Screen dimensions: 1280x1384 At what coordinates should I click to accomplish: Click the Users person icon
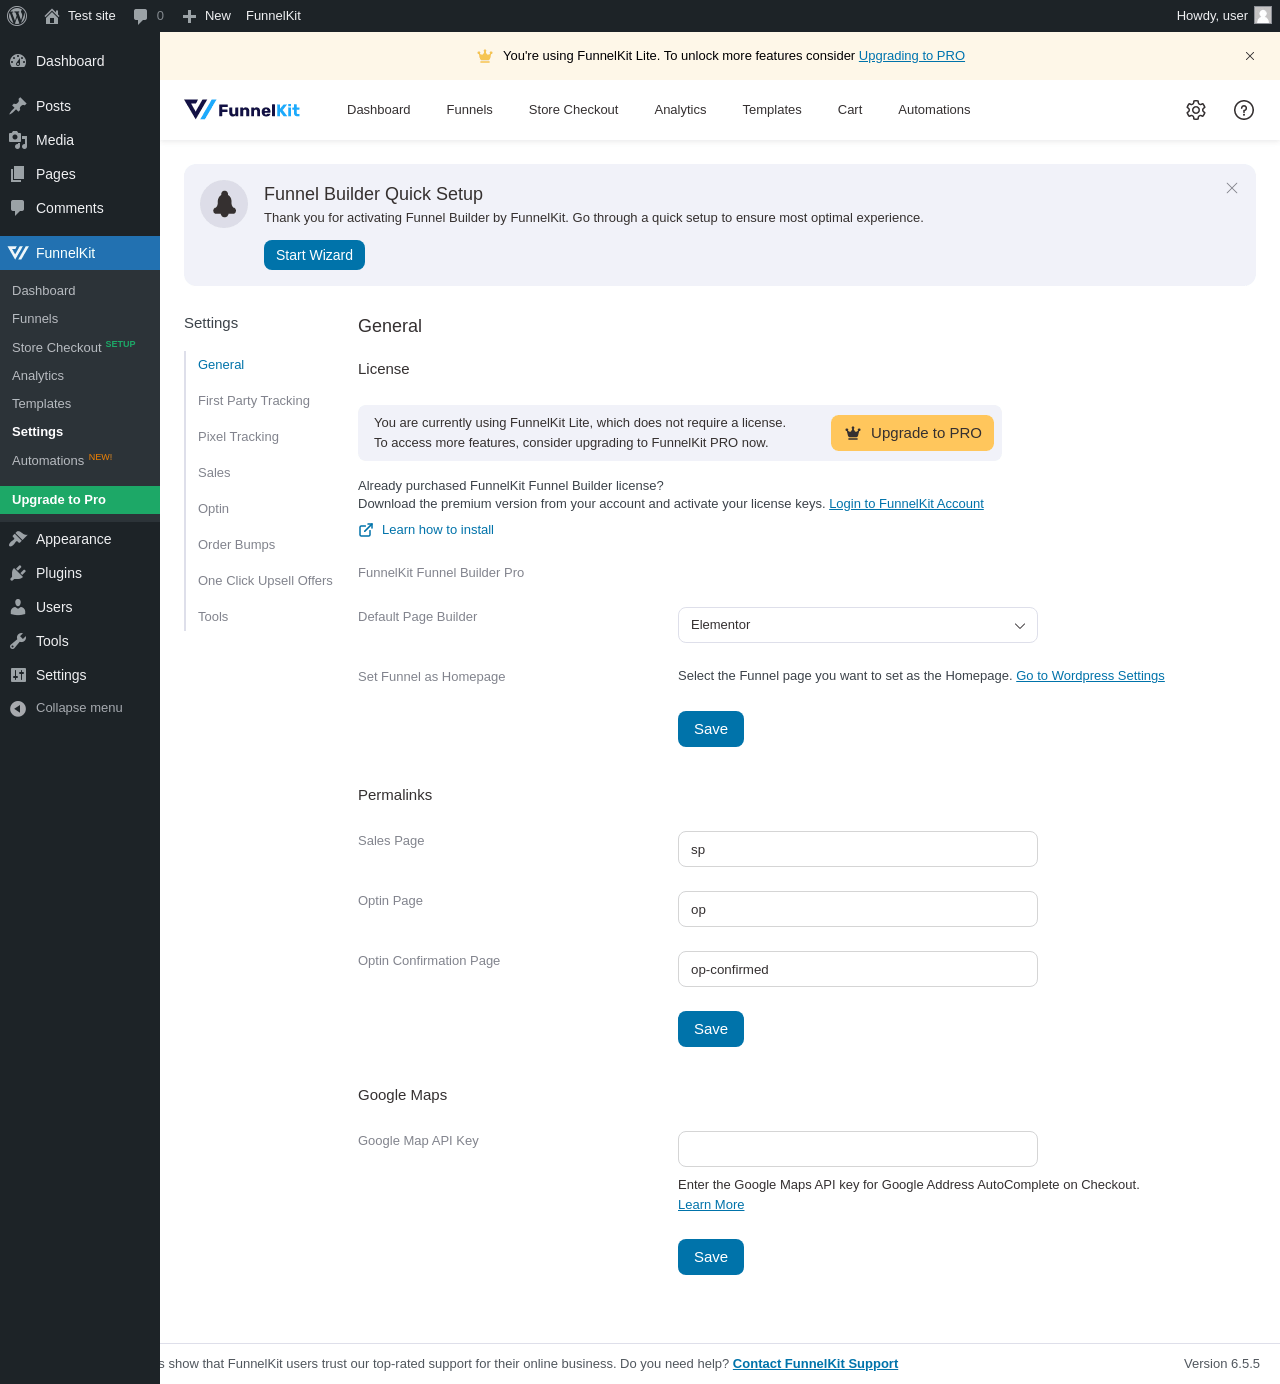tap(18, 607)
